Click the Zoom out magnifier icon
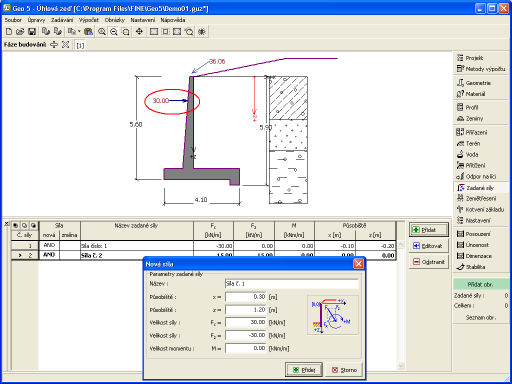The width and height of the screenshot is (512, 384). click(x=114, y=32)
